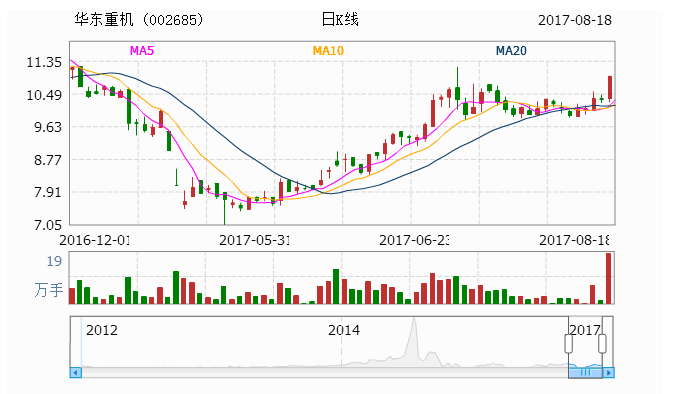The image size is (679, 394).
Task: Click the 万手 volume unit label
Action: point(49,290)
